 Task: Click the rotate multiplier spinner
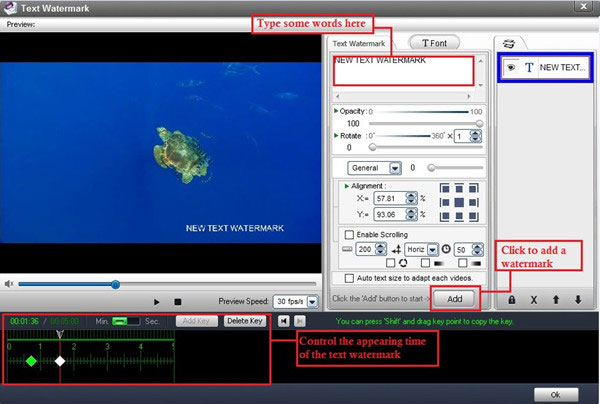pos(475,136)
